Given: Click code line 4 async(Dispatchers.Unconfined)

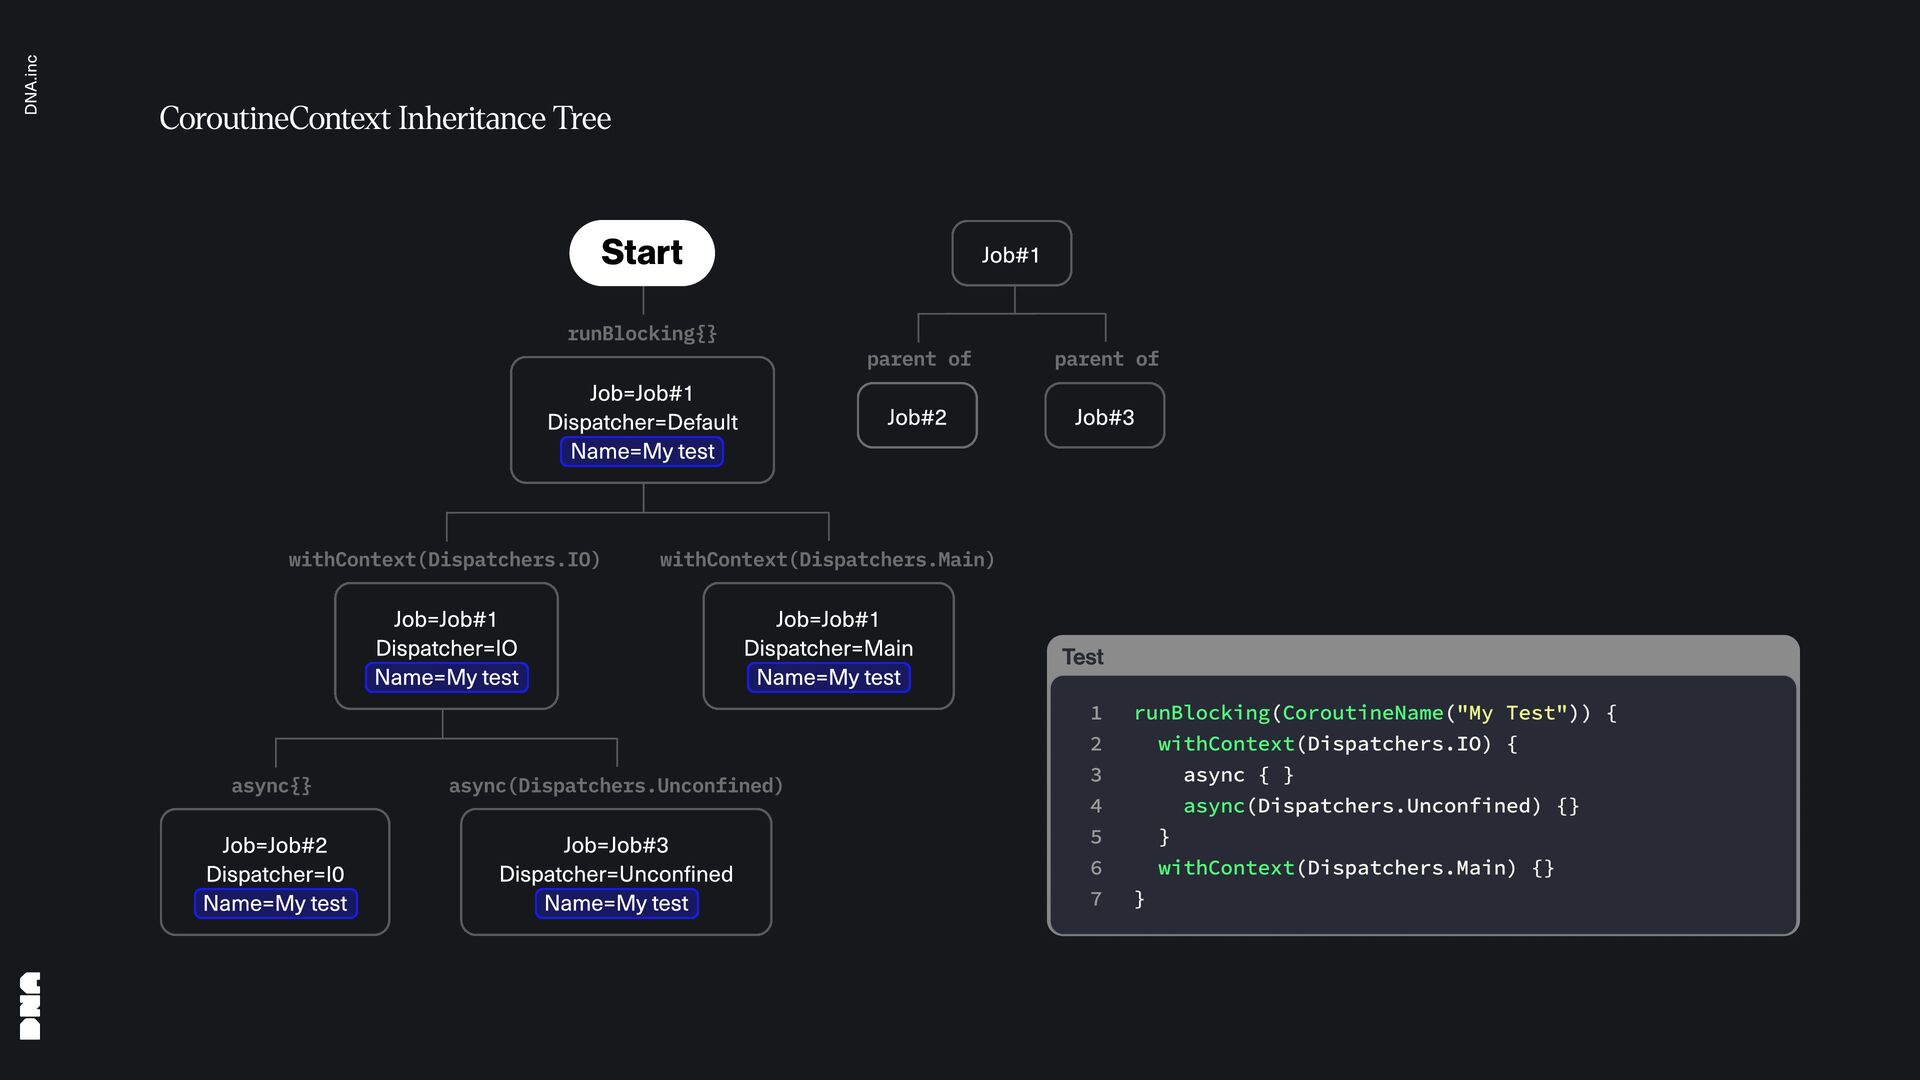Looking at the screenshot, I should [1380, 806].
